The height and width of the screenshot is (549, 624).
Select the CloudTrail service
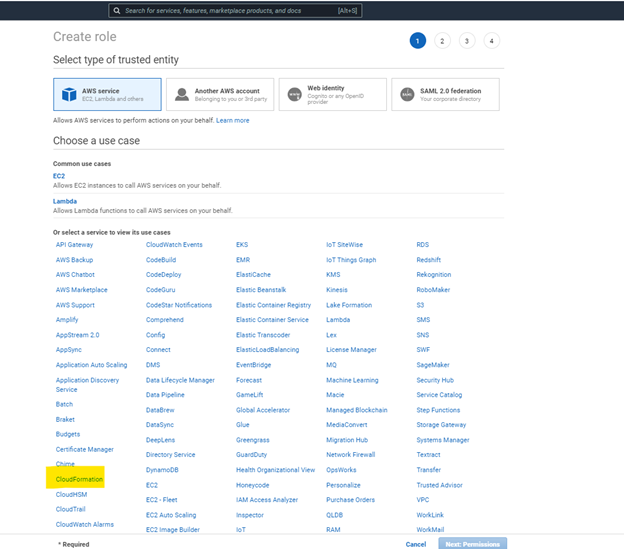(70, 509)
